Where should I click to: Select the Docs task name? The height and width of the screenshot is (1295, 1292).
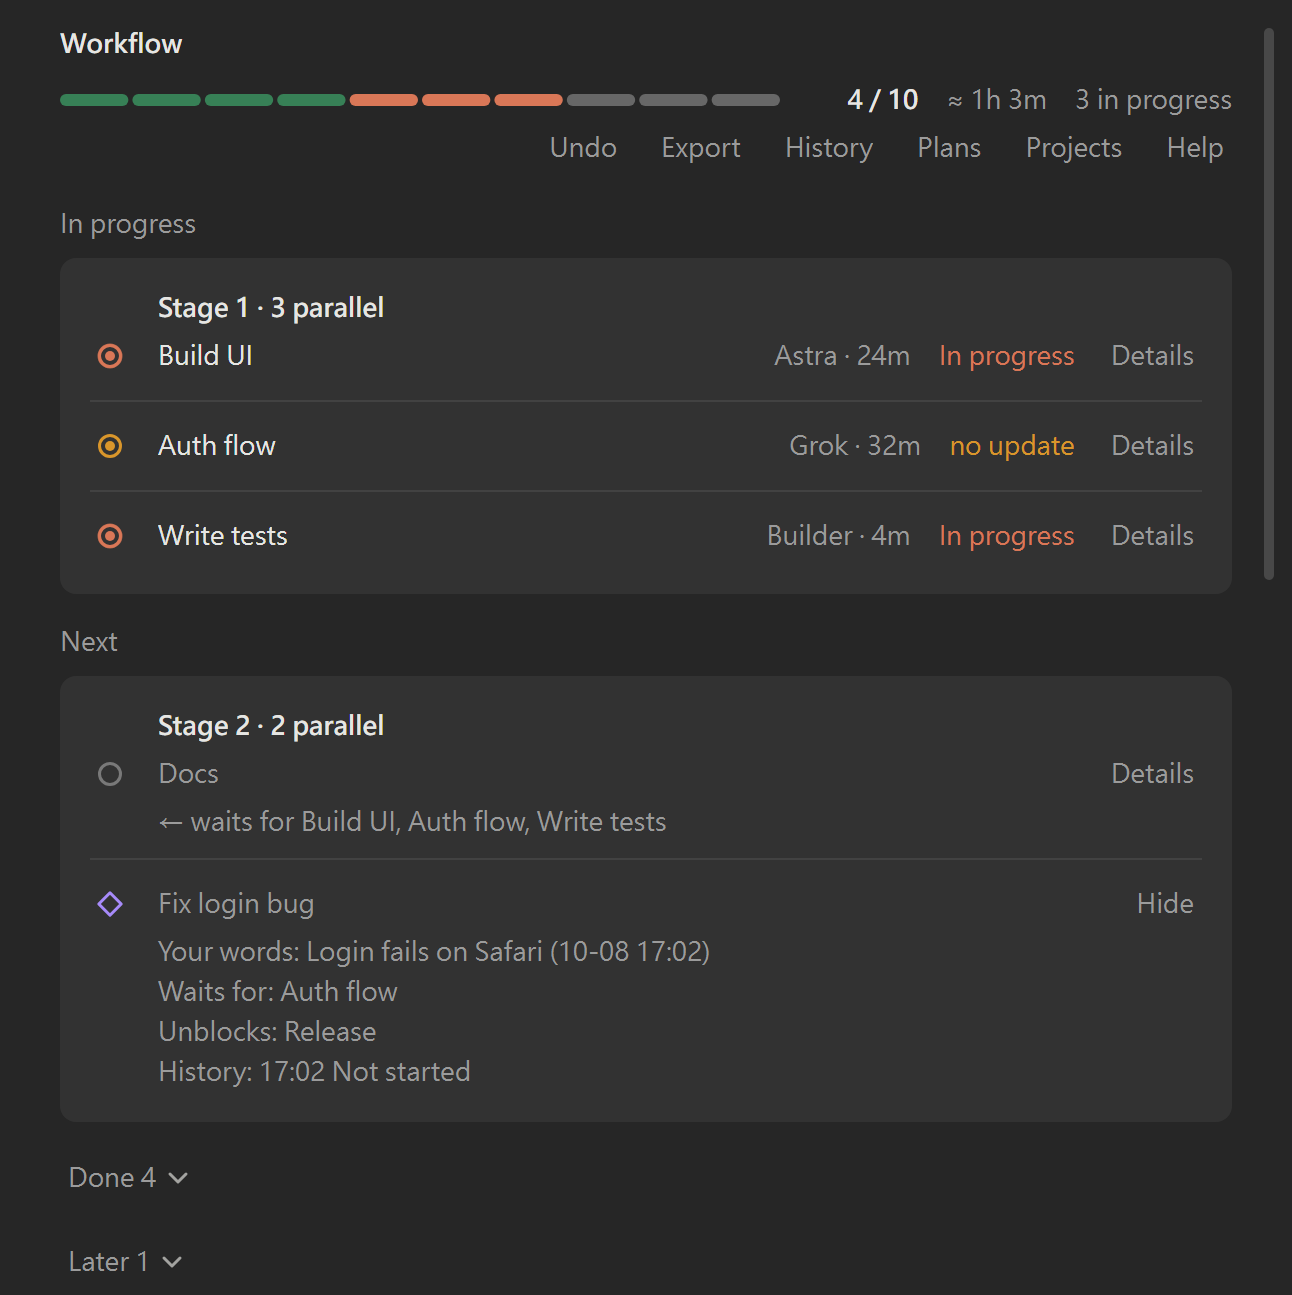pos(188,774)
